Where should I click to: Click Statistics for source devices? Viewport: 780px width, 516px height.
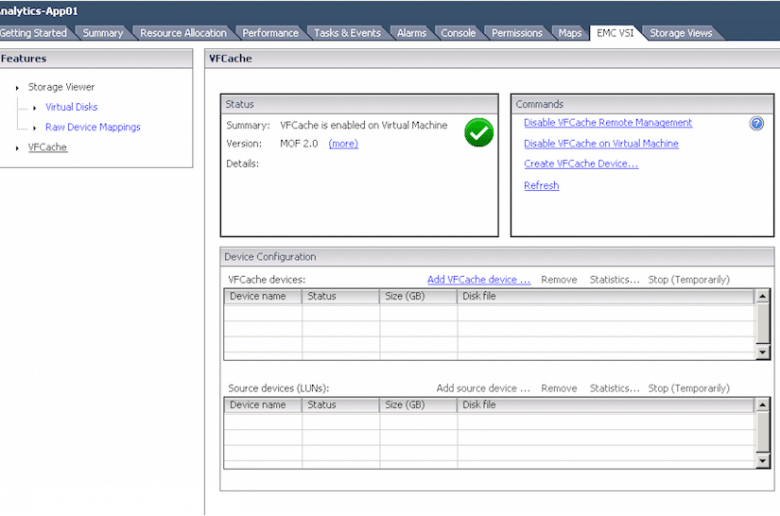pos(614,388)
